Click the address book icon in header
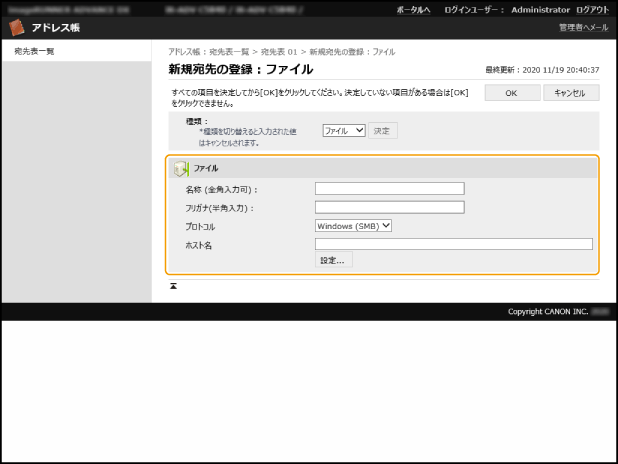Viewport: 618px width, 464px height. (18, 27)
